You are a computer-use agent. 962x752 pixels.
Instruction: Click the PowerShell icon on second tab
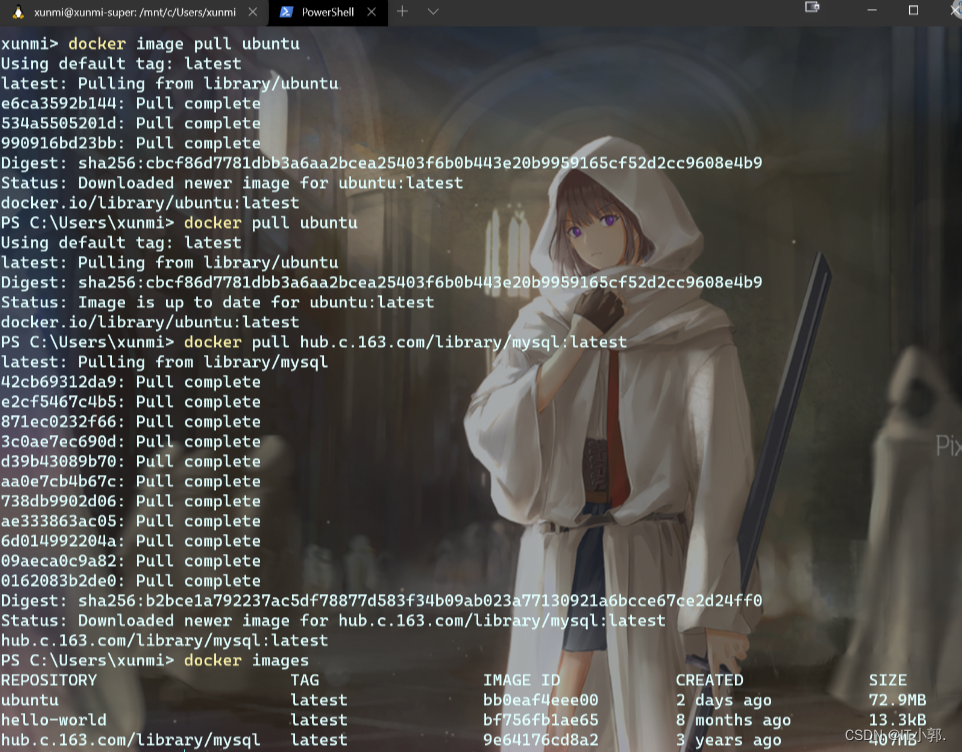[x=286, y=12]
